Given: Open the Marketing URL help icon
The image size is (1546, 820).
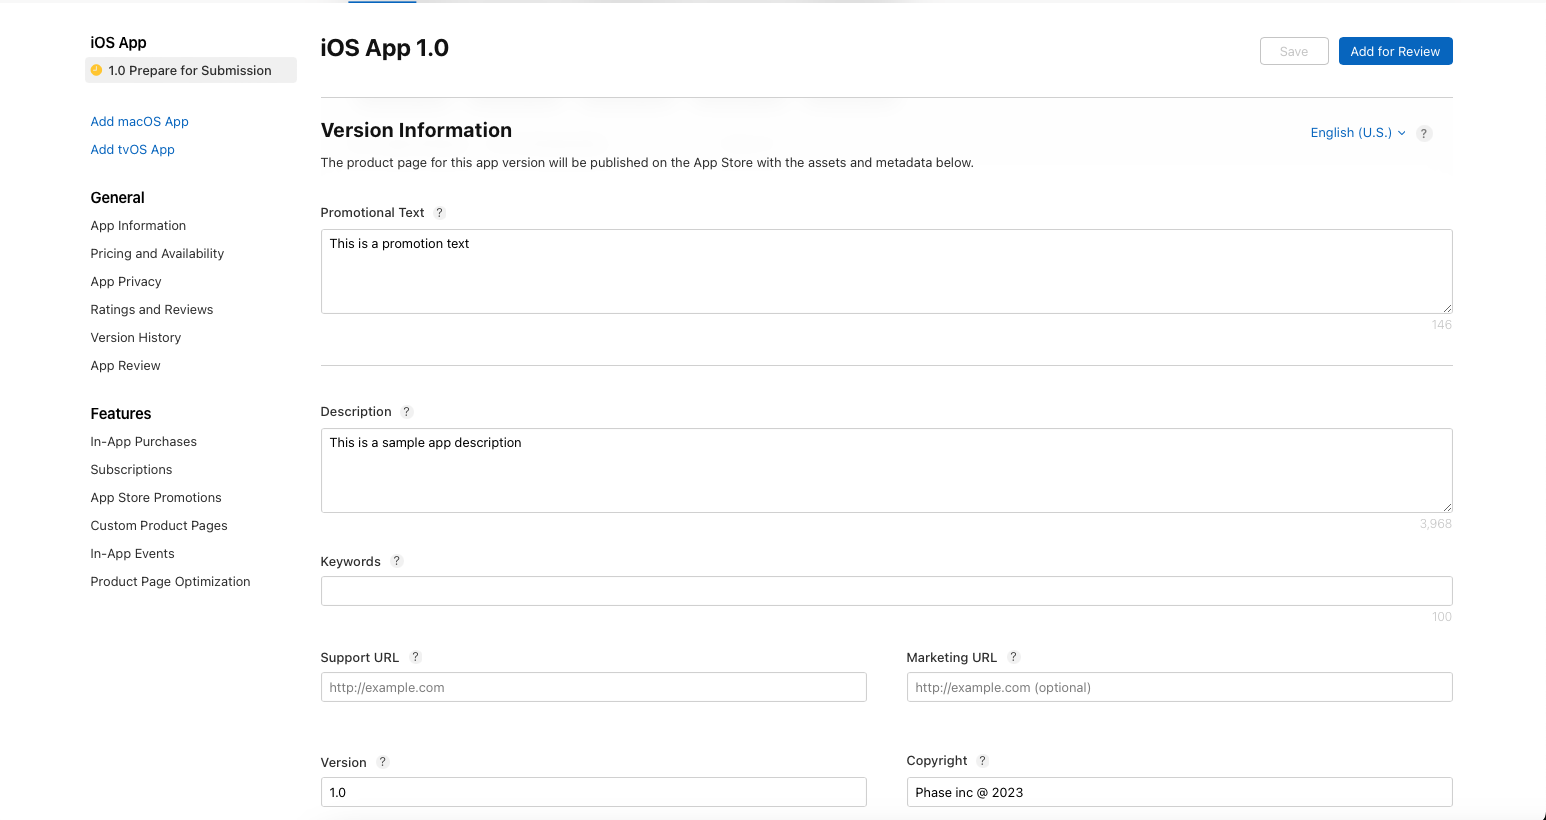Looking at the screenshot, I should click(1013, 657).
